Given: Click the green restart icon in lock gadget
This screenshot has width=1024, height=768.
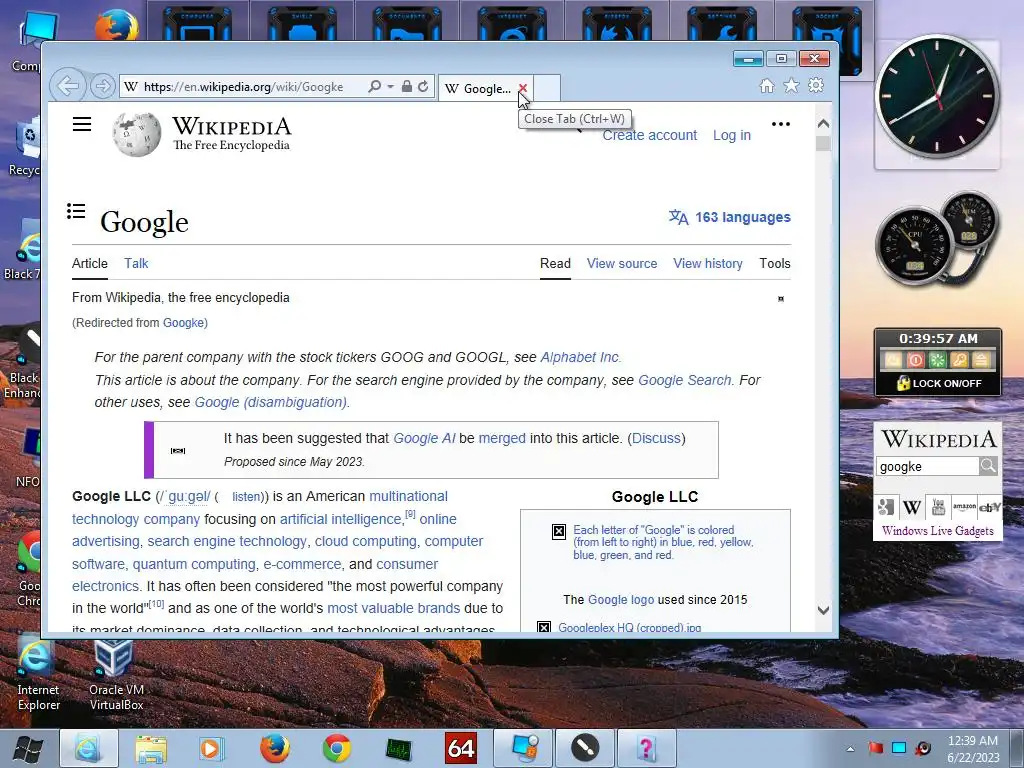Looking at the screenshot, I should [937, 360].
